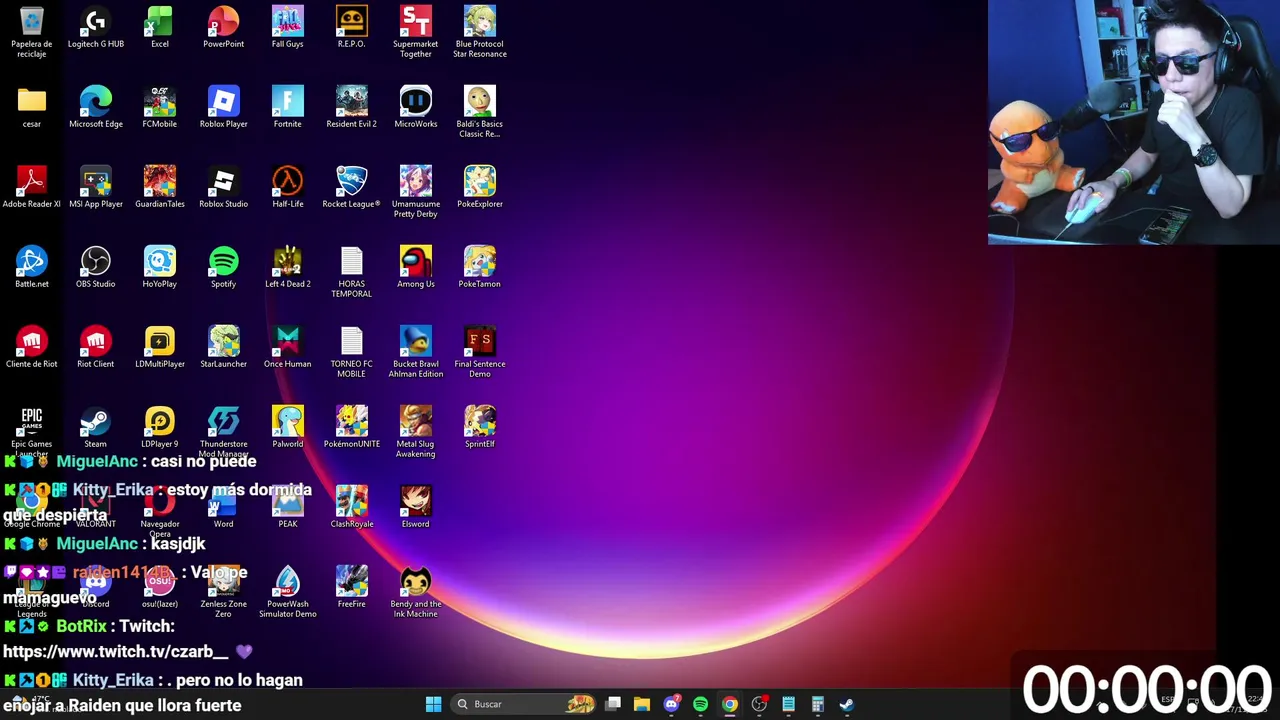Select the HORAS TEMPORAL text file
The width and height of the screenshot is (1280, 720).
tap(351, 272)
